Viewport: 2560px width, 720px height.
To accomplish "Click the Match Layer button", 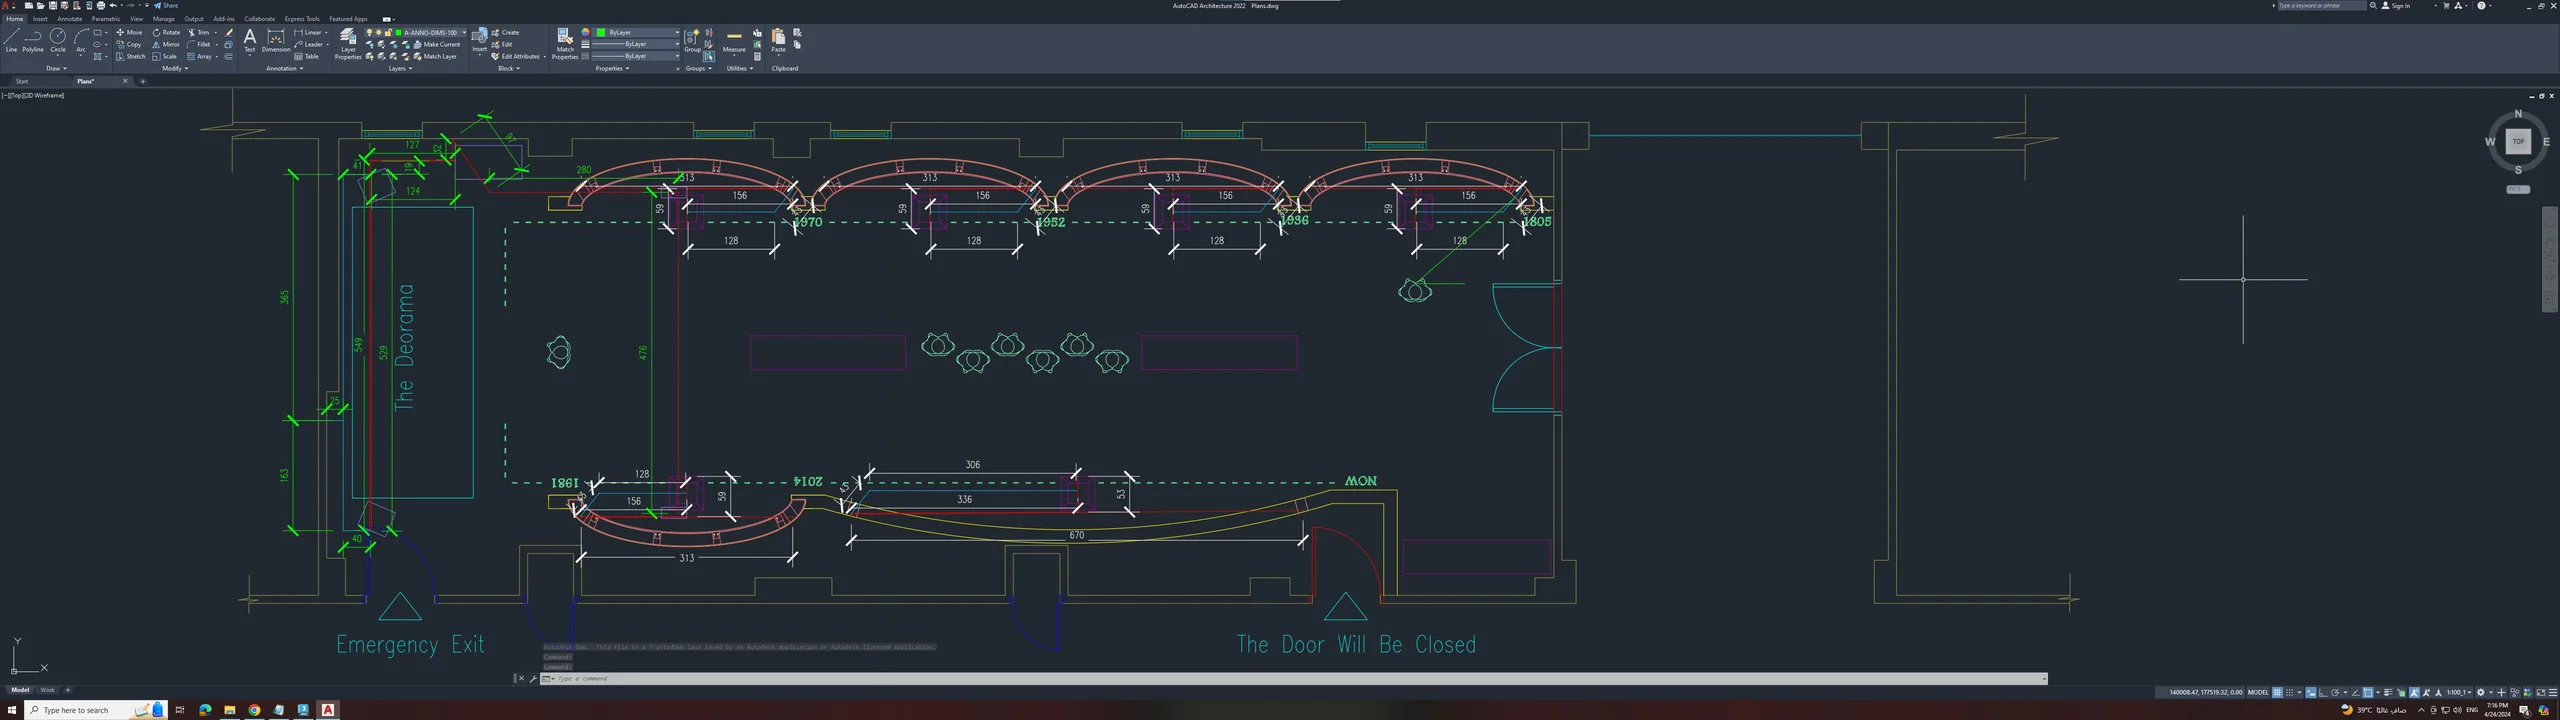I will click(x=433, y=56).
